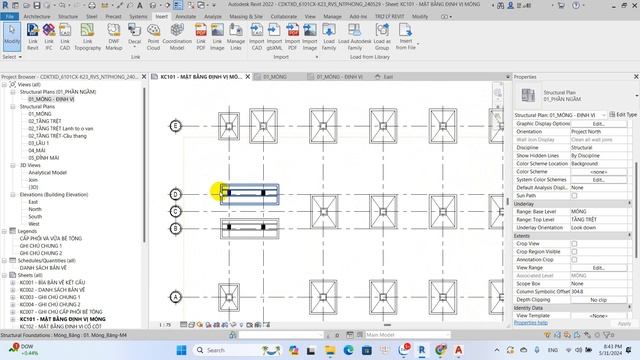Click the Project Browser vertical scrollbar
Screen dimensions: 640x360
pos(144,164)
